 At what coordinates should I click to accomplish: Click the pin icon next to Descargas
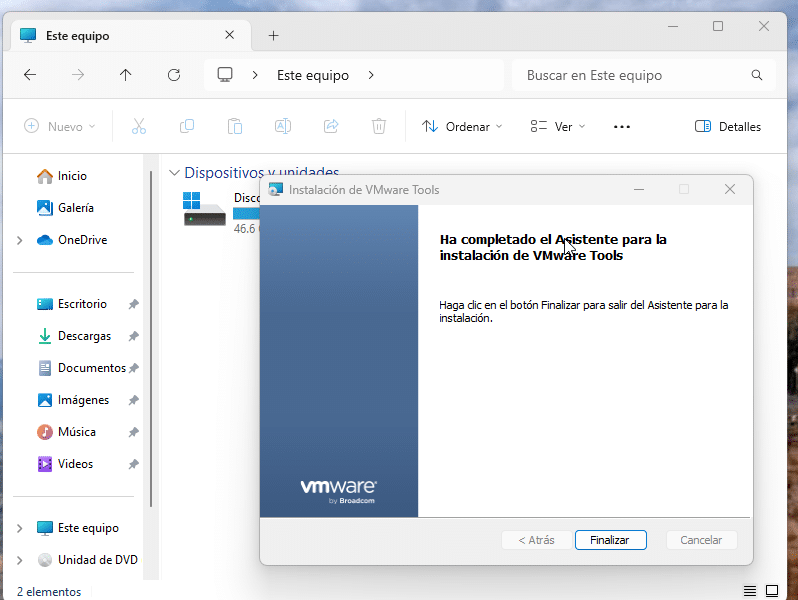(x=133, y=336)
